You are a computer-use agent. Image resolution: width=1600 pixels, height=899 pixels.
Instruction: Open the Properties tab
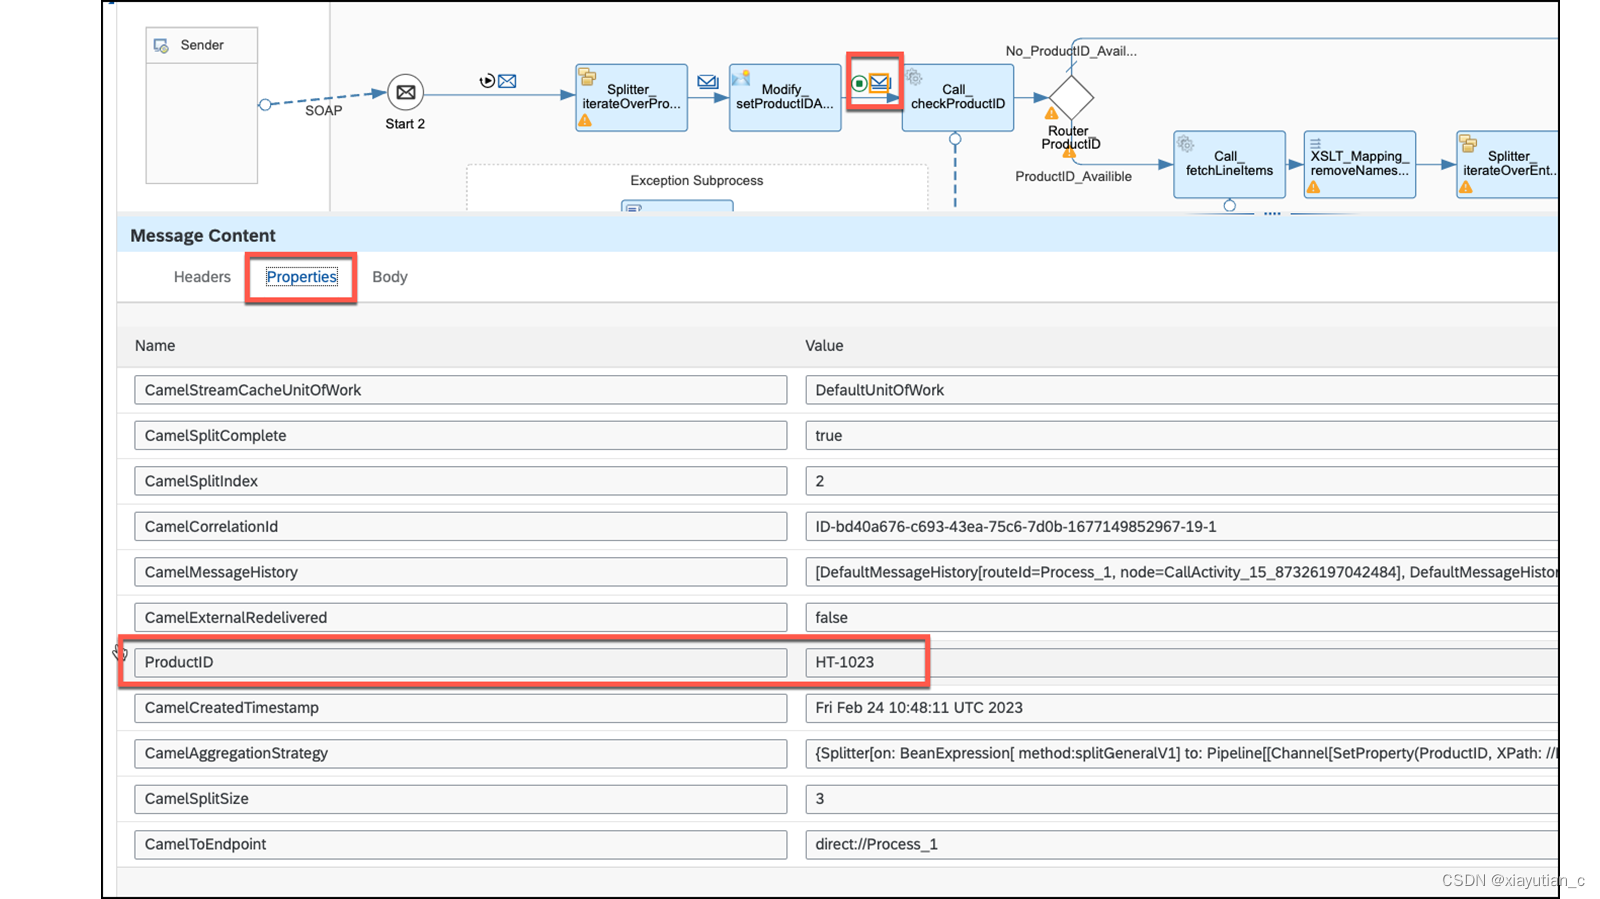(x=301, y=277)
